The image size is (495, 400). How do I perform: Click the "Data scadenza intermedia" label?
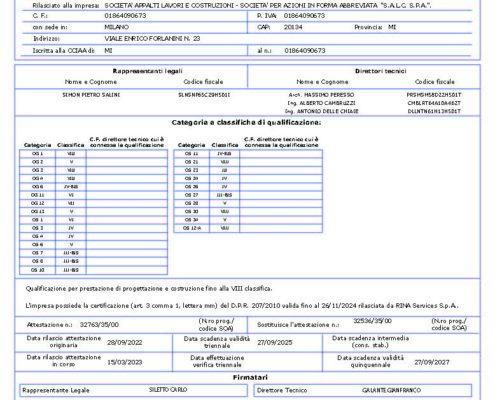point(370,342)
